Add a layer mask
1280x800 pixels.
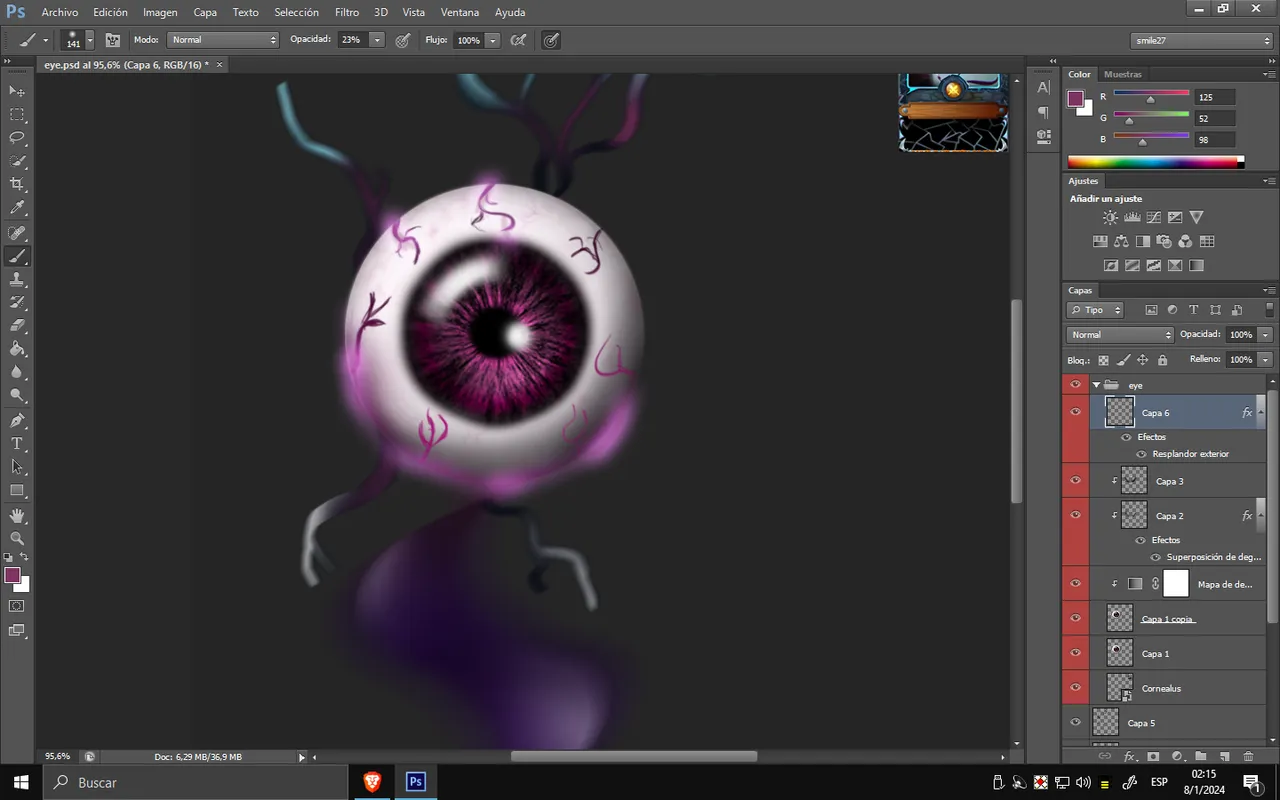click(x=1153, y=757)
